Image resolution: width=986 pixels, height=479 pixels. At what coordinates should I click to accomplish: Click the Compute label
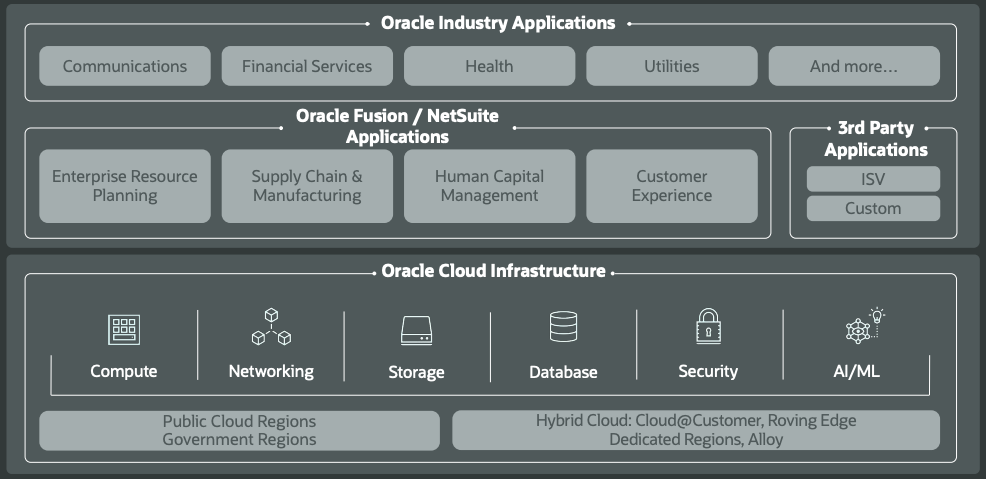click(124, 371)
